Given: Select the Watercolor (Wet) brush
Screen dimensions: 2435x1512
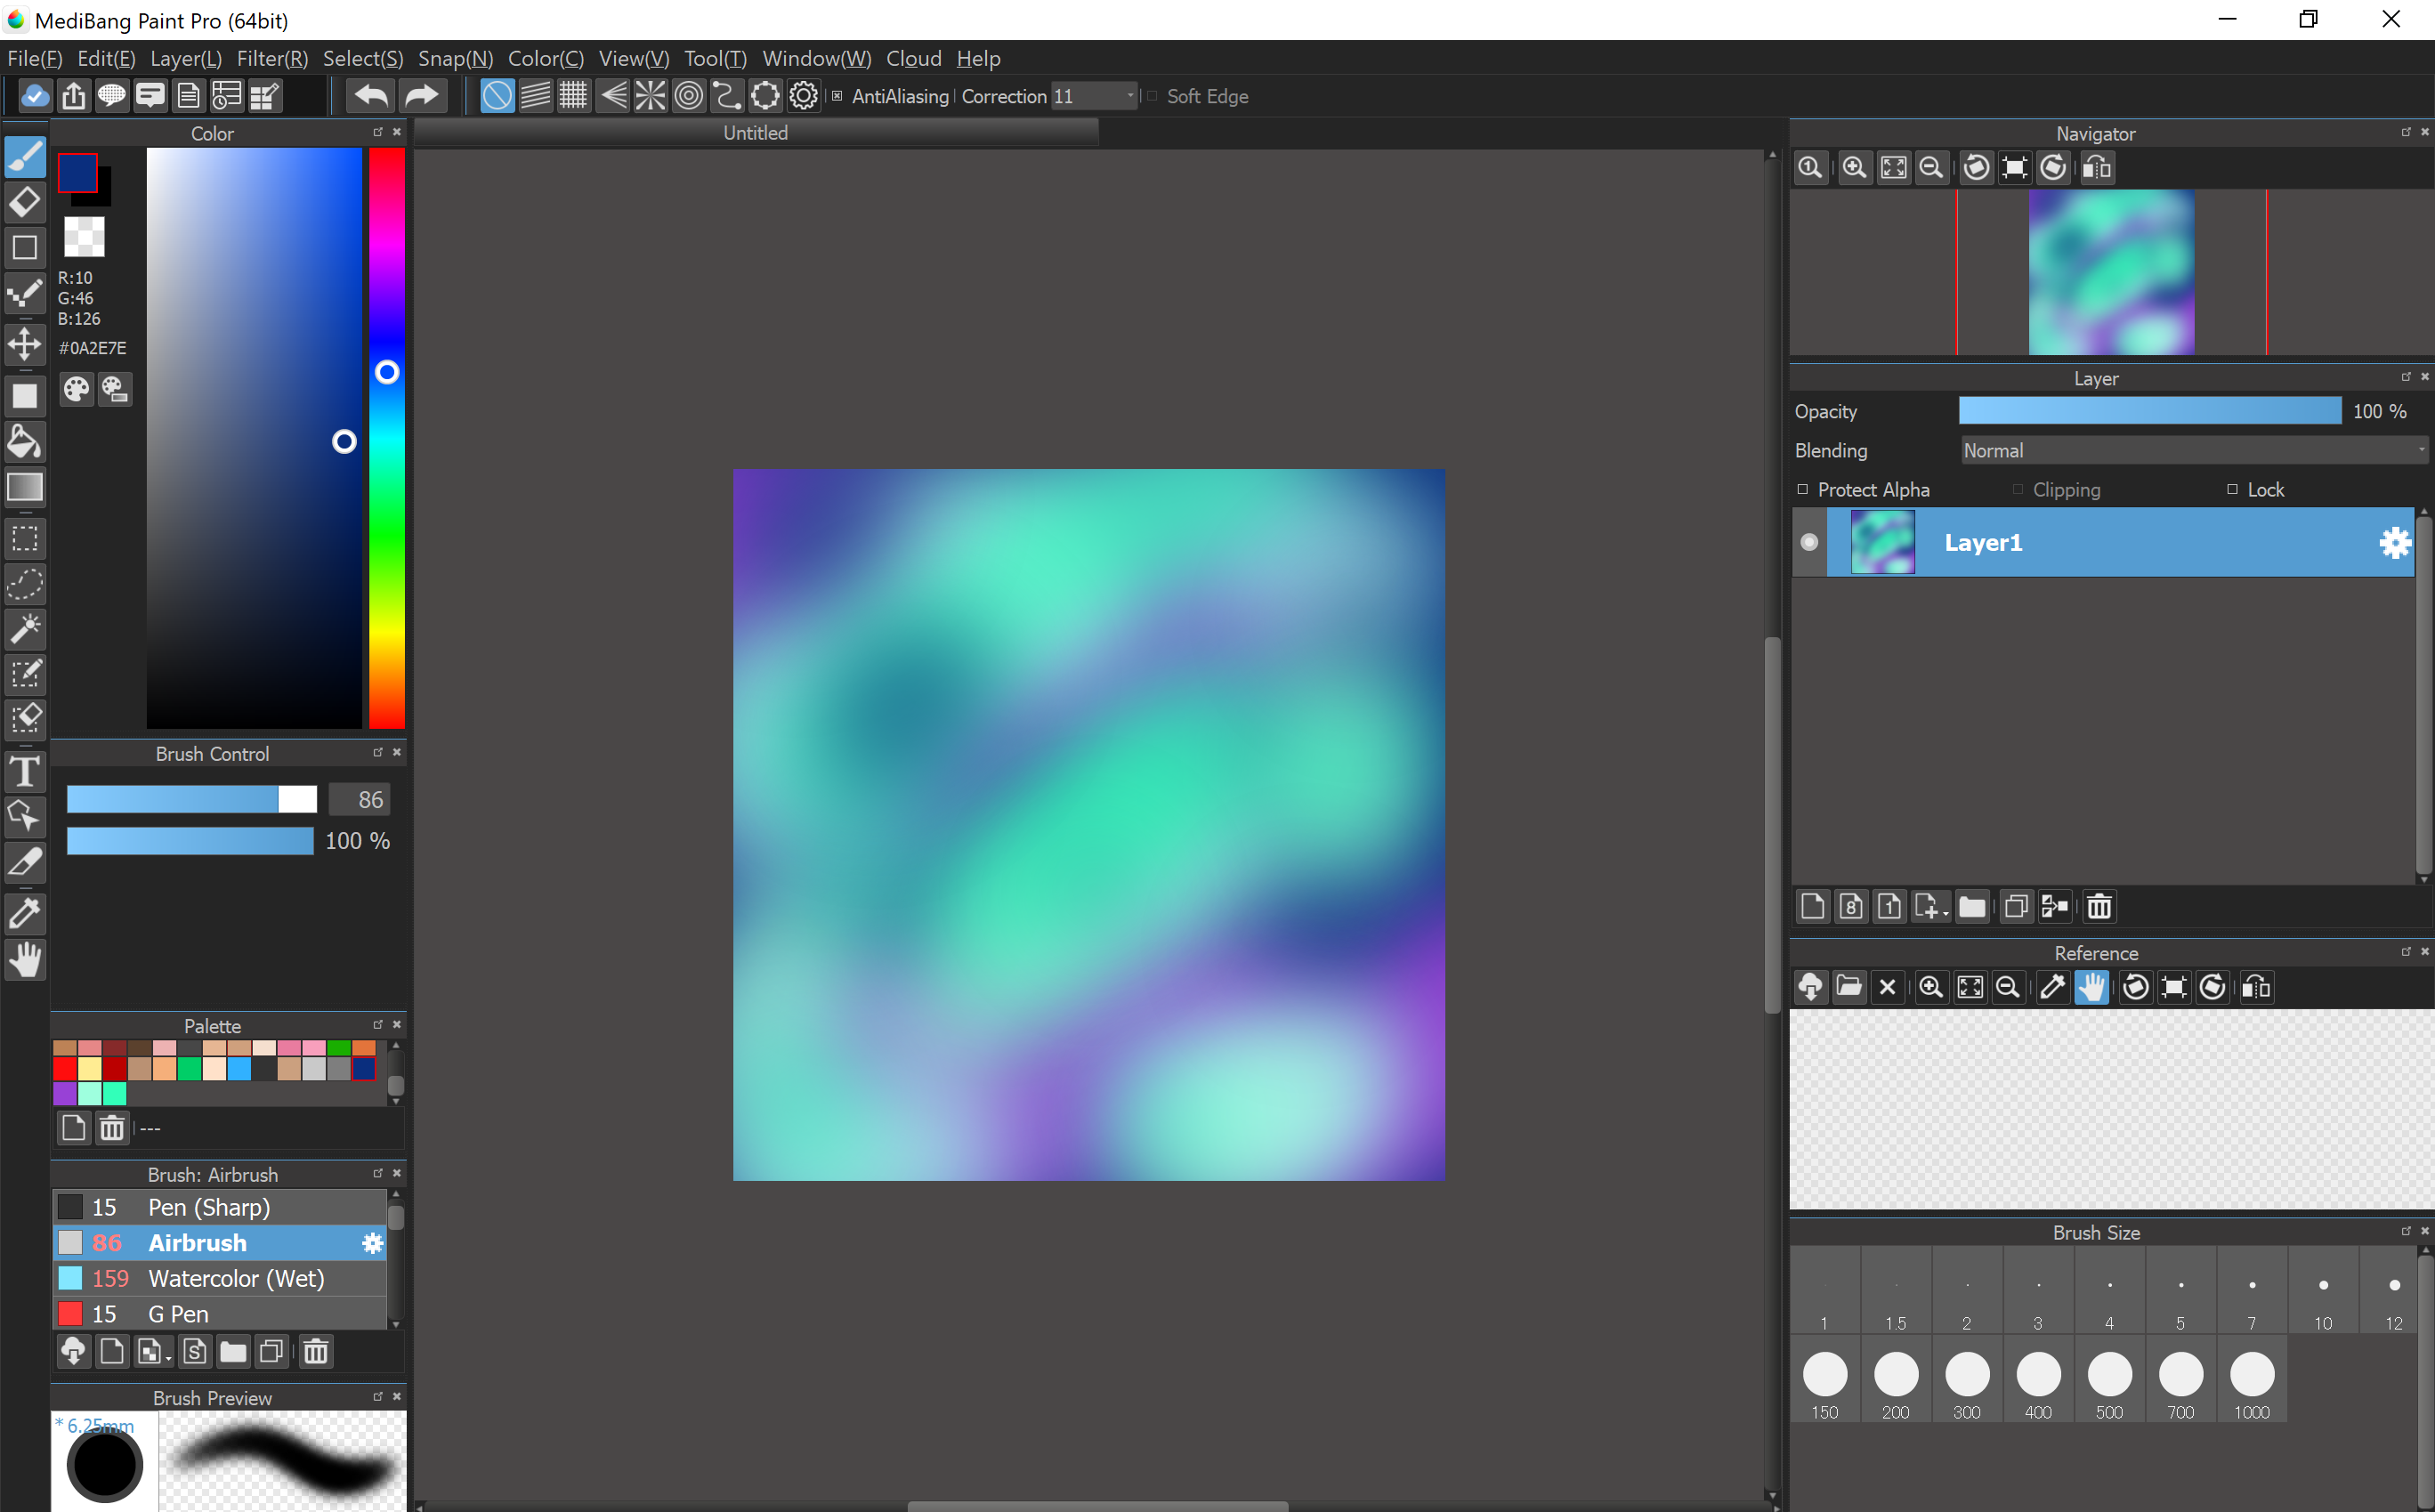Looking at the screenshot, I should pos(236,1278).
